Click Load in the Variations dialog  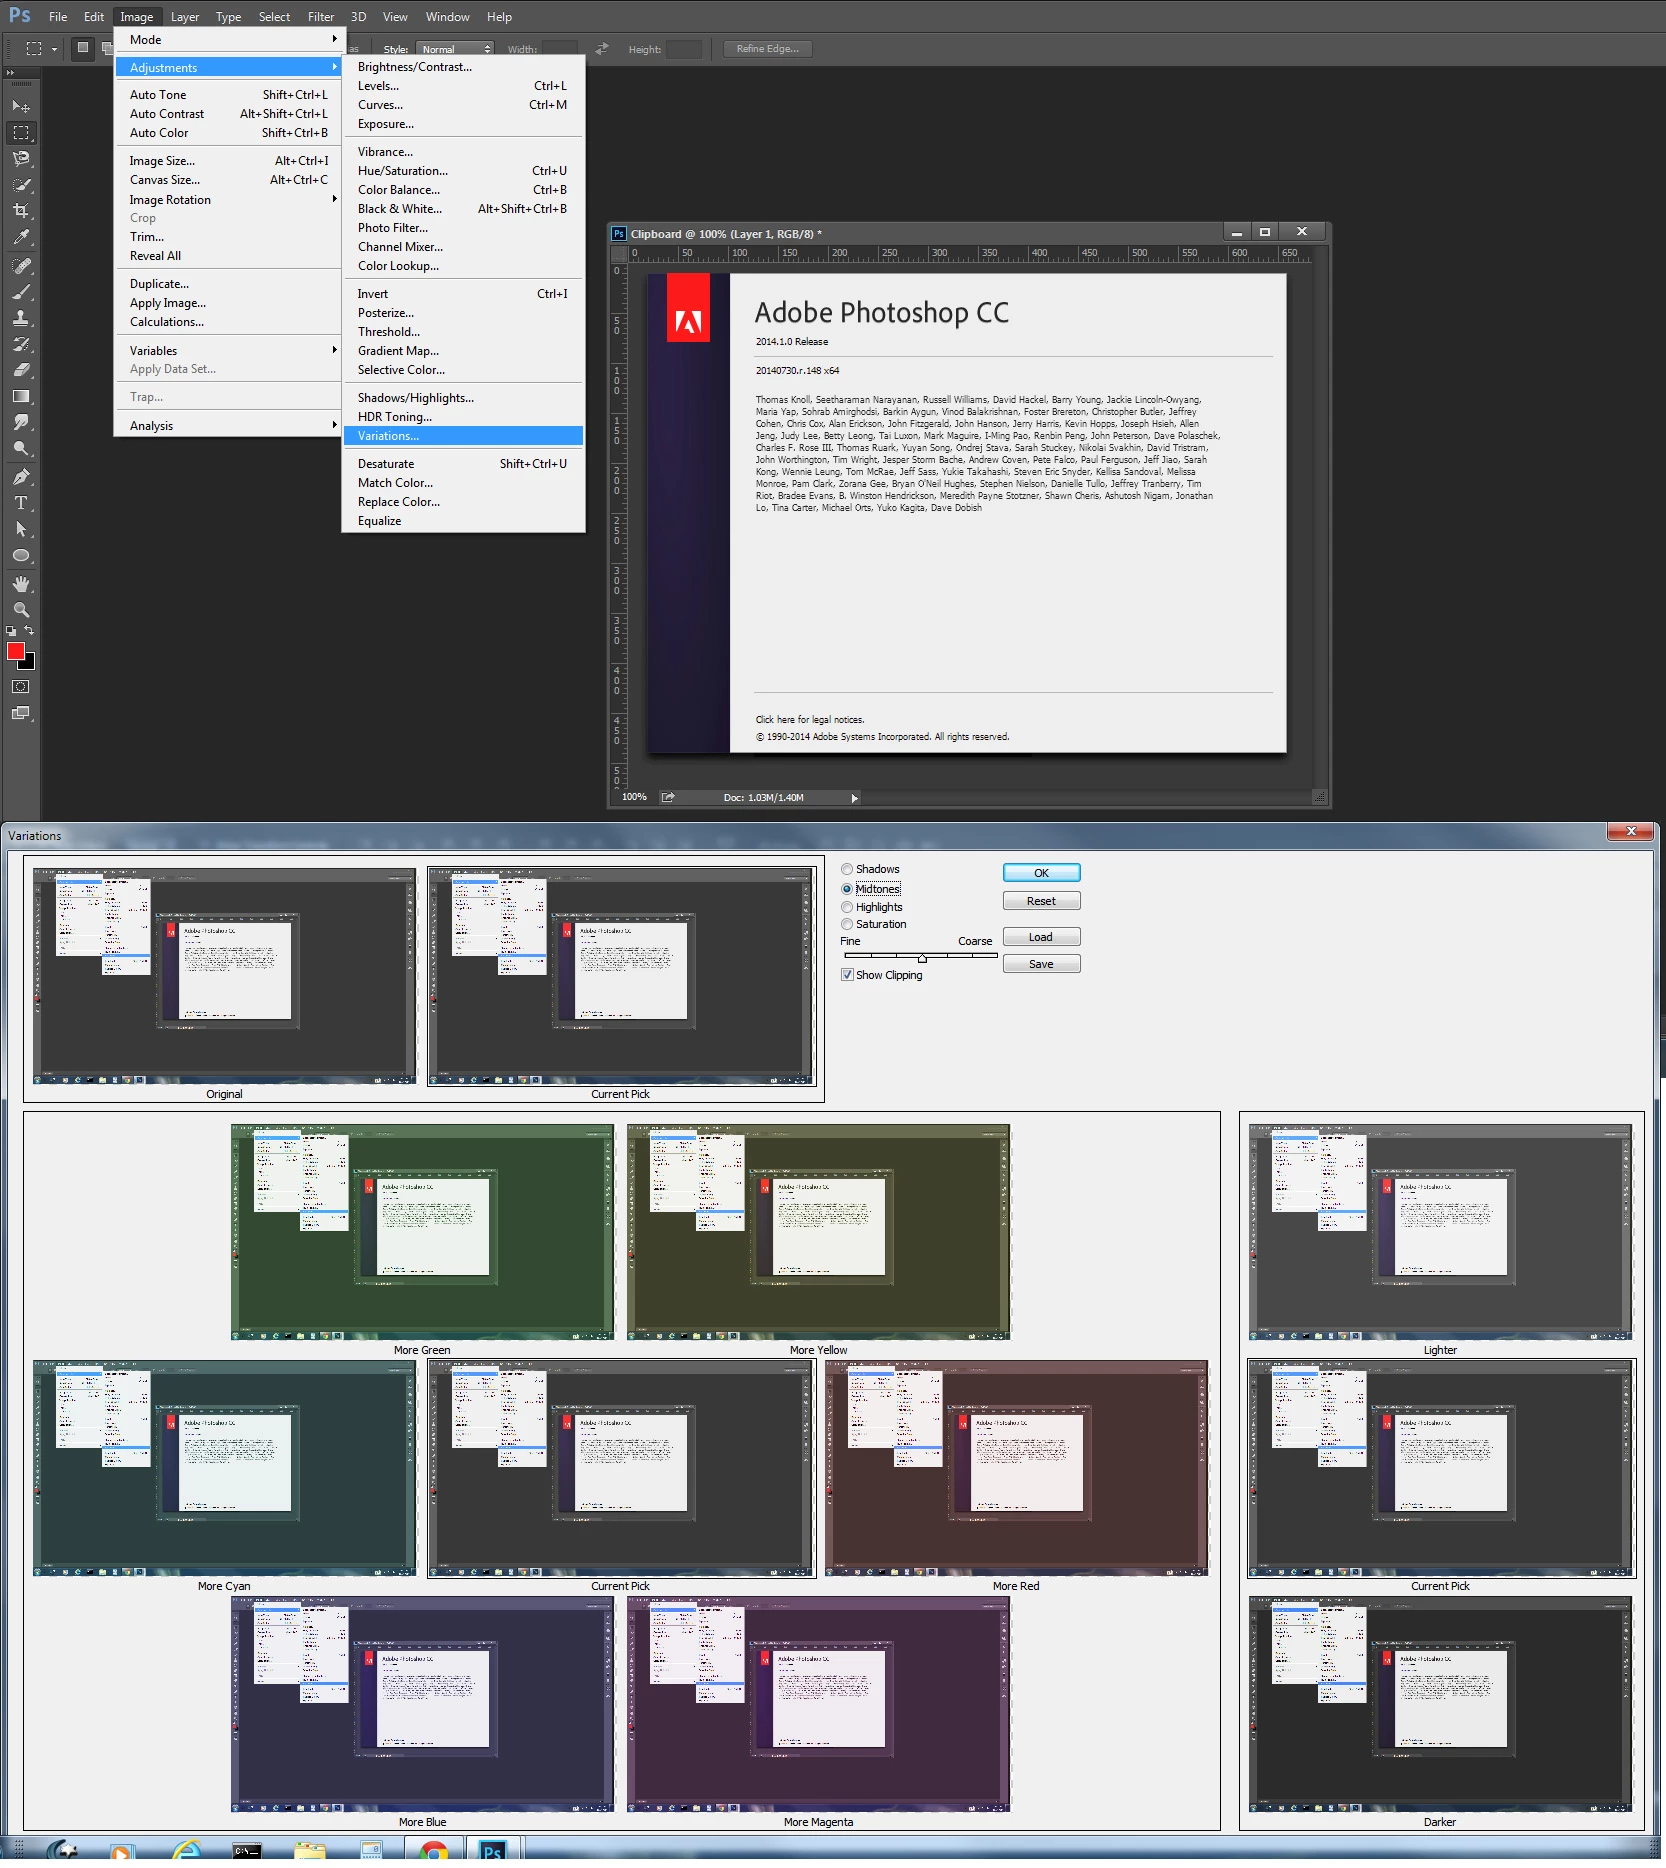pyautogui.click(x=1041, y=937)
